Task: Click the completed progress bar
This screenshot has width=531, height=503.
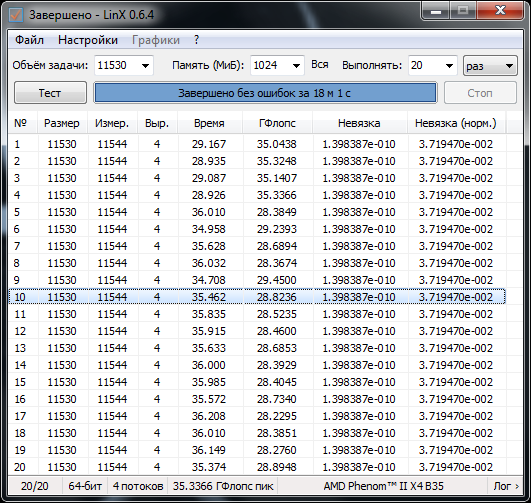Action: pyautogui.click(x=265, y=92)
